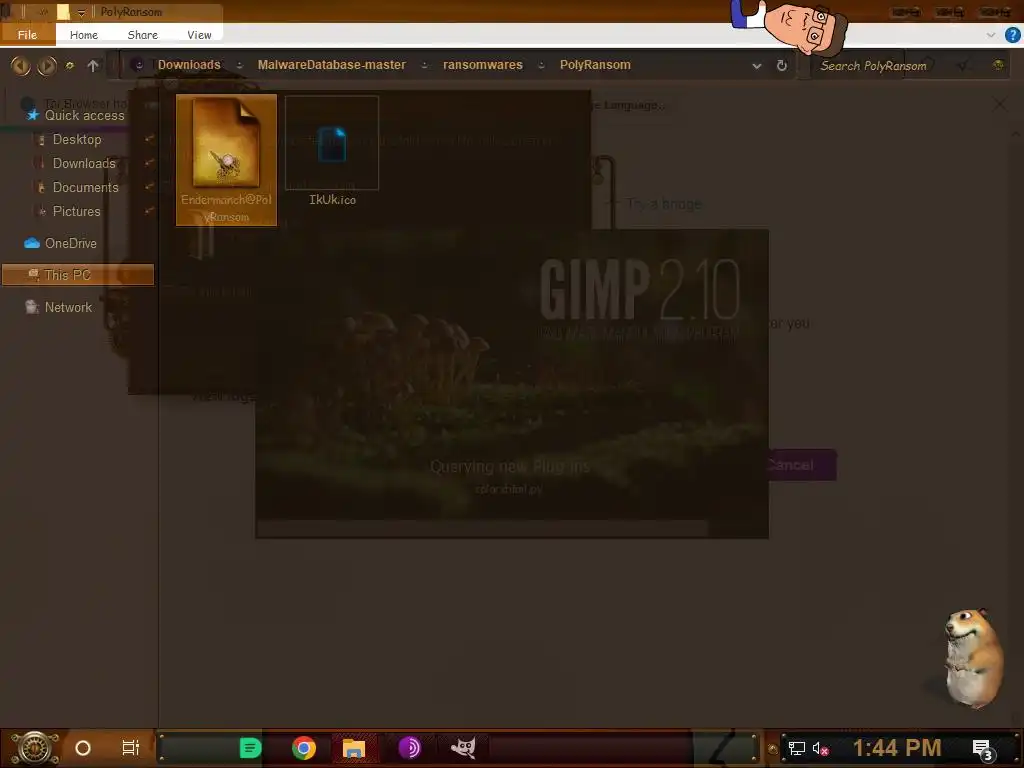
Task: Open Task View on the taskbar
Action: [x=131, y=748]
